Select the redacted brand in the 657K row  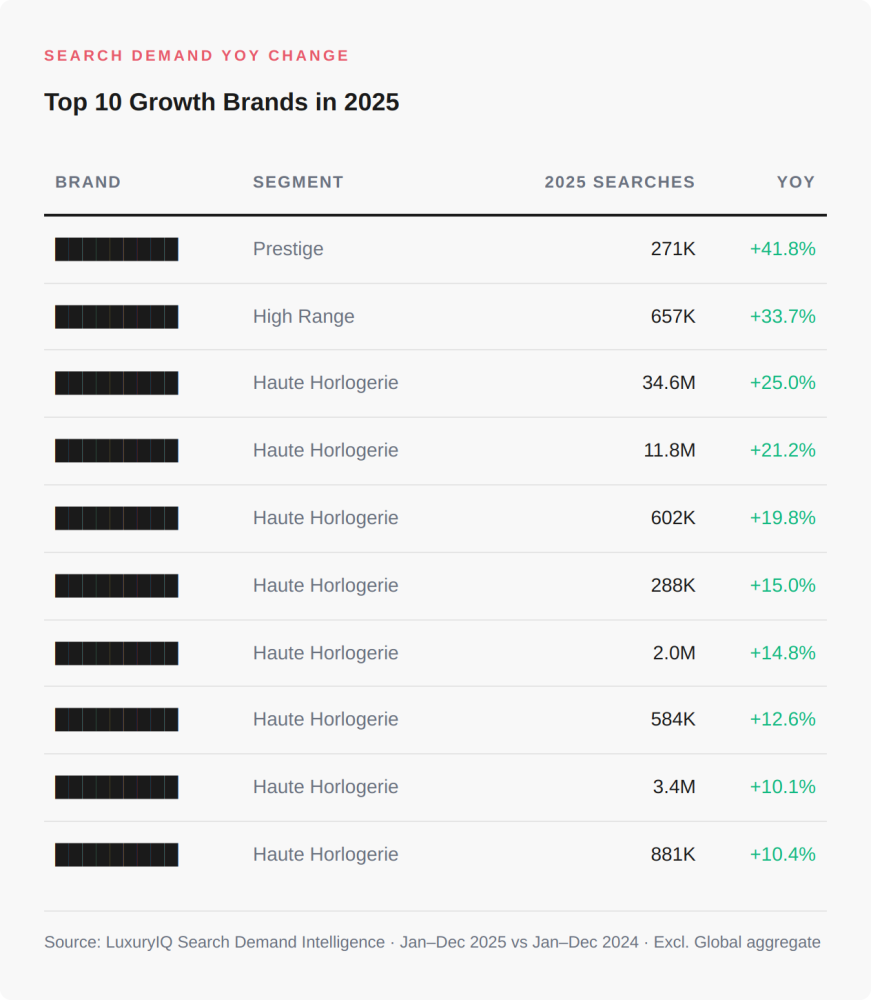pos(117,317)
